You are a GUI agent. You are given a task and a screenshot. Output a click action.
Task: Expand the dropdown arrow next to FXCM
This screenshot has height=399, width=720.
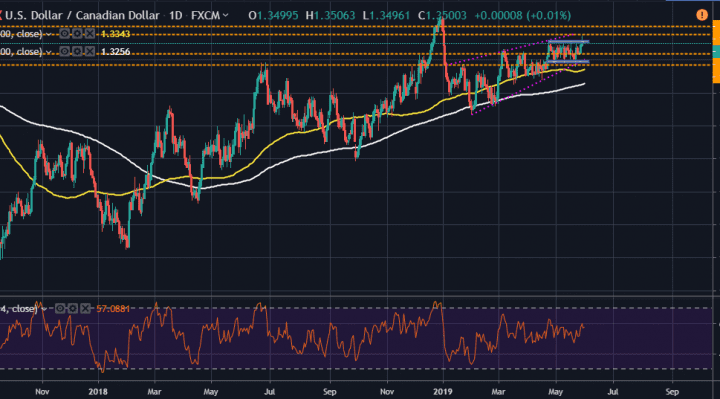[x=225, y=15]
